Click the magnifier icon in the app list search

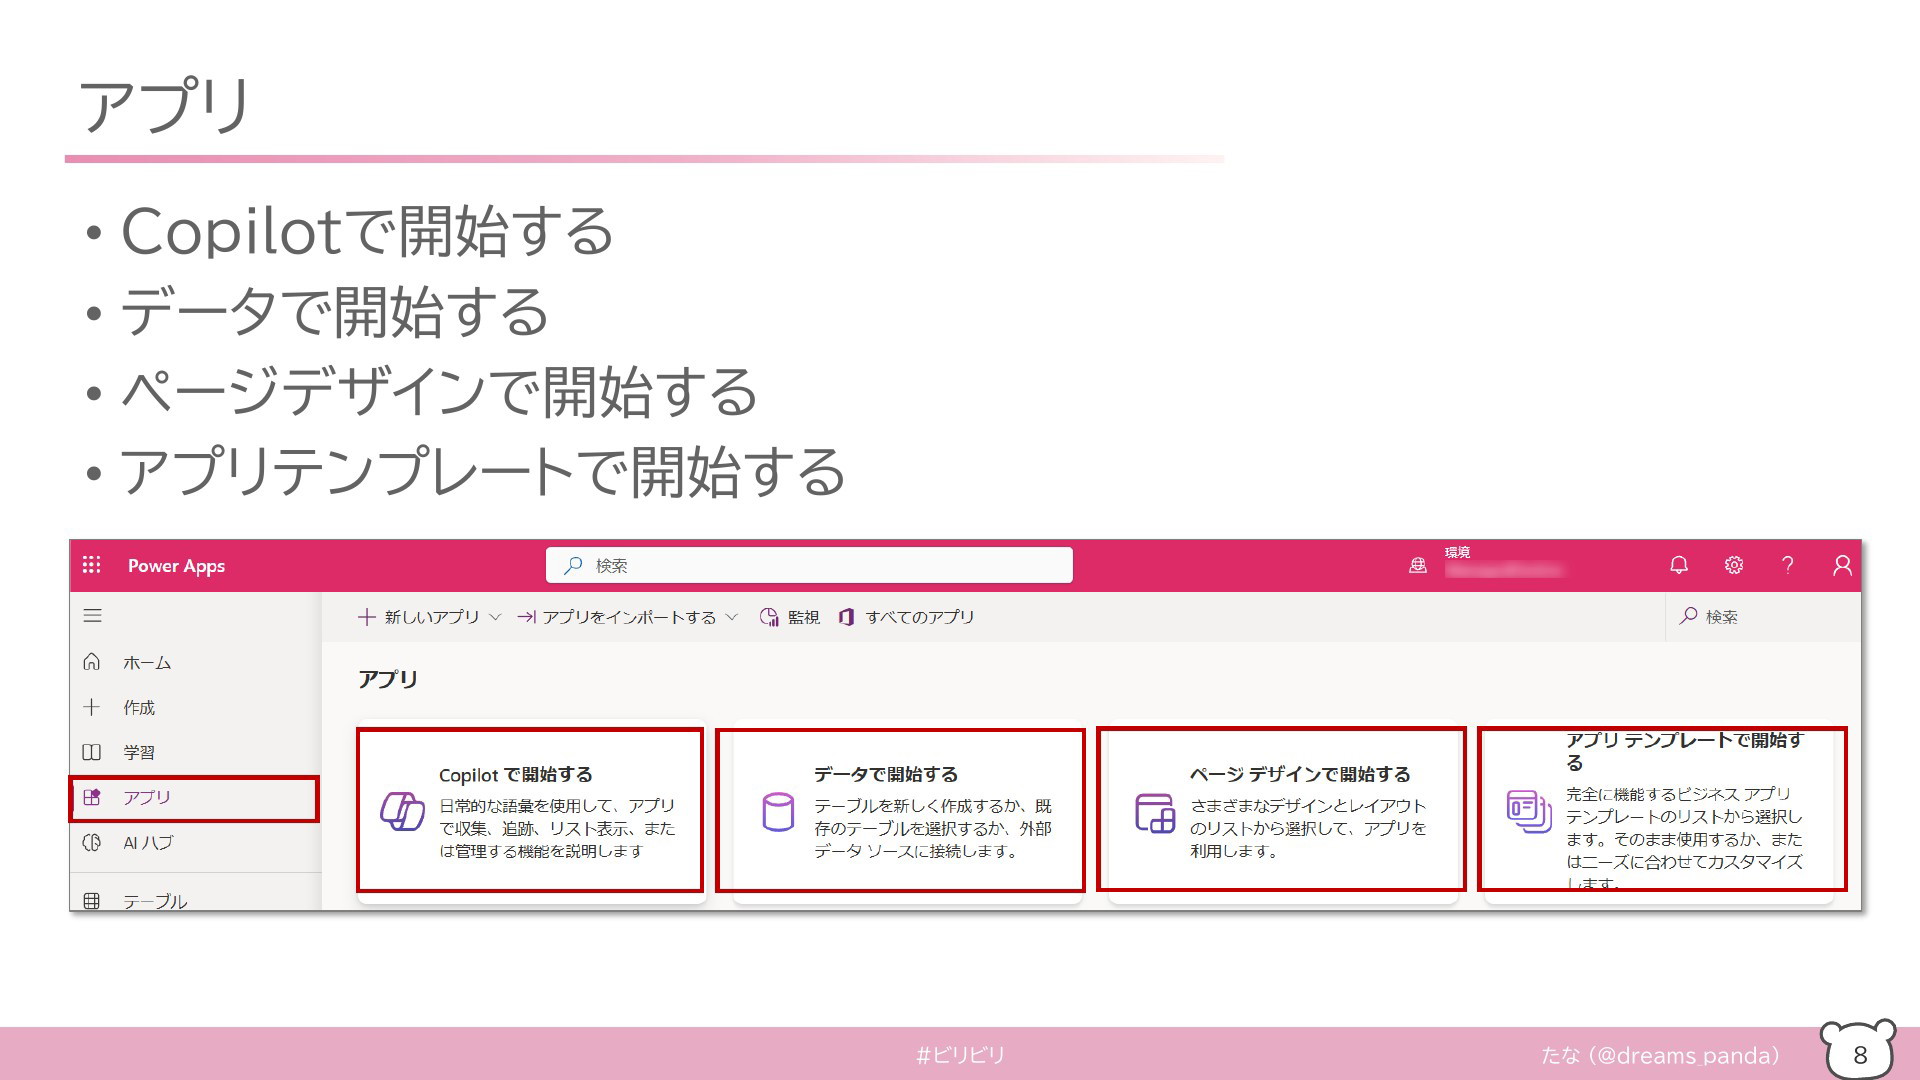pos(1689,616)
